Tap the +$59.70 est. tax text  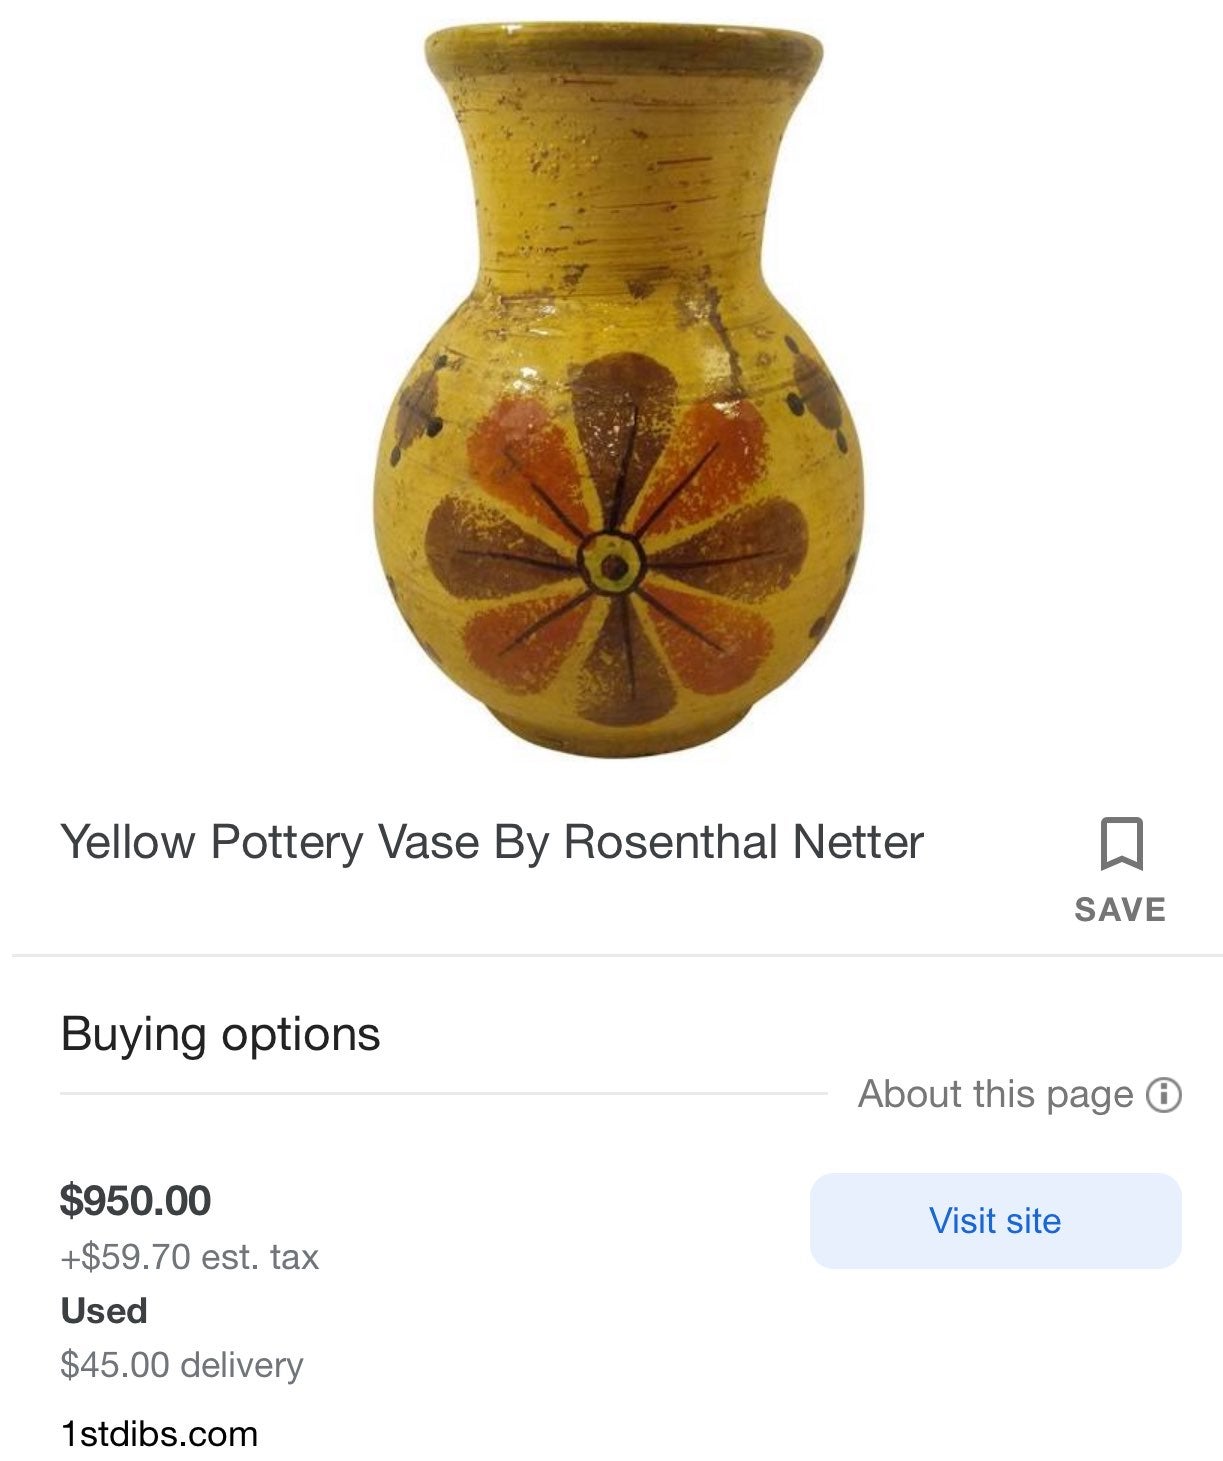(x=189, y=1257)
